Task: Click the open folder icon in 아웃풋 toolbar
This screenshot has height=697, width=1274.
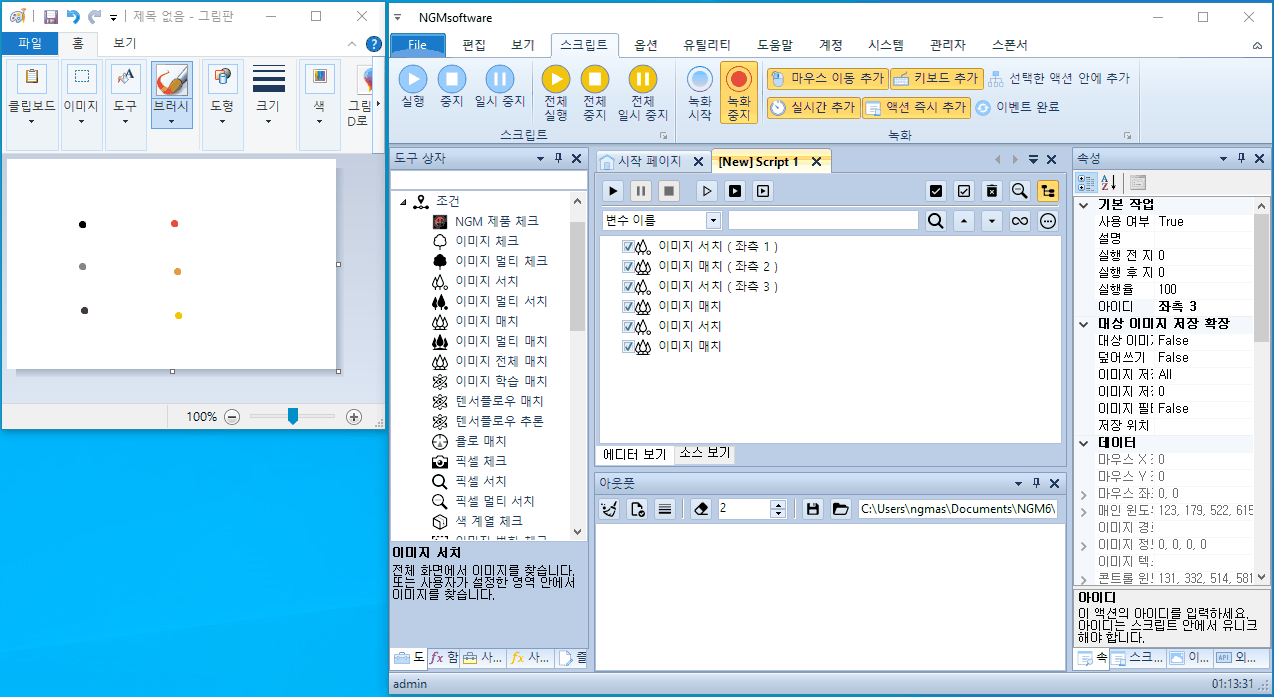Action: pyautogui.click(x=841, y=509)
